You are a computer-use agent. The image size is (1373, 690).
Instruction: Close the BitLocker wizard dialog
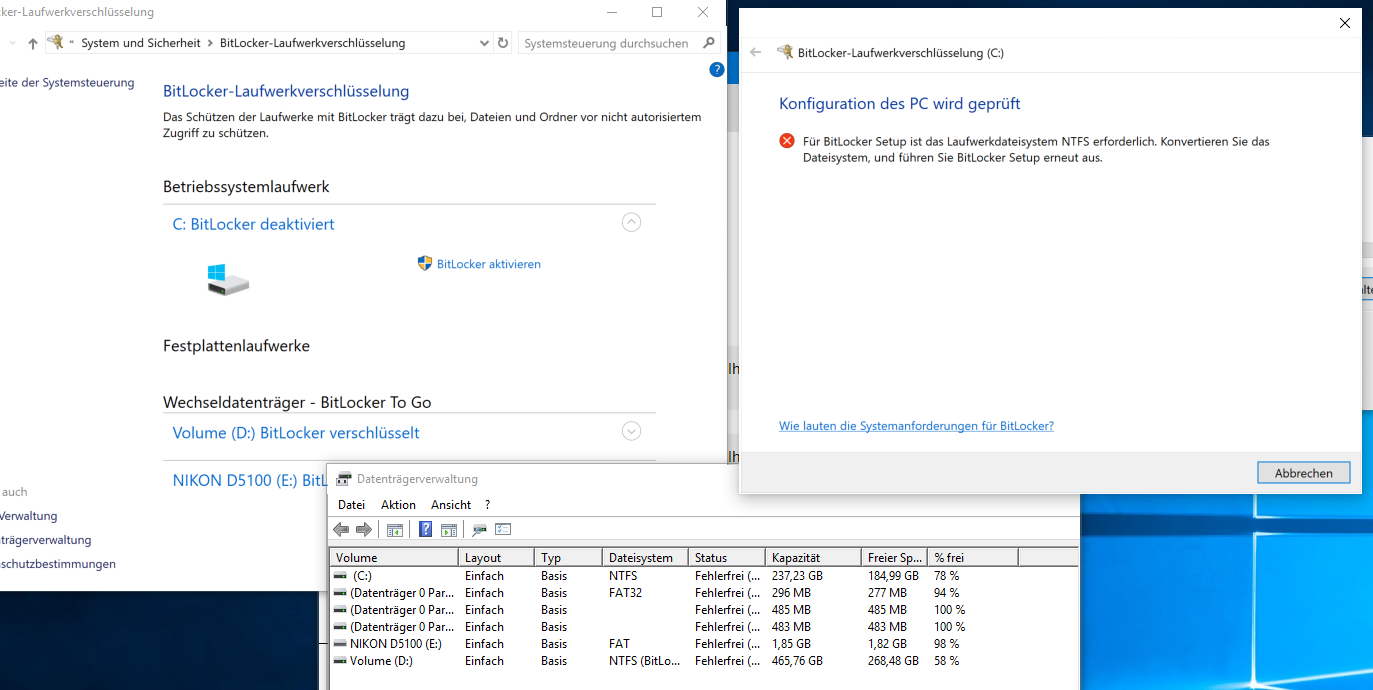1344,22
